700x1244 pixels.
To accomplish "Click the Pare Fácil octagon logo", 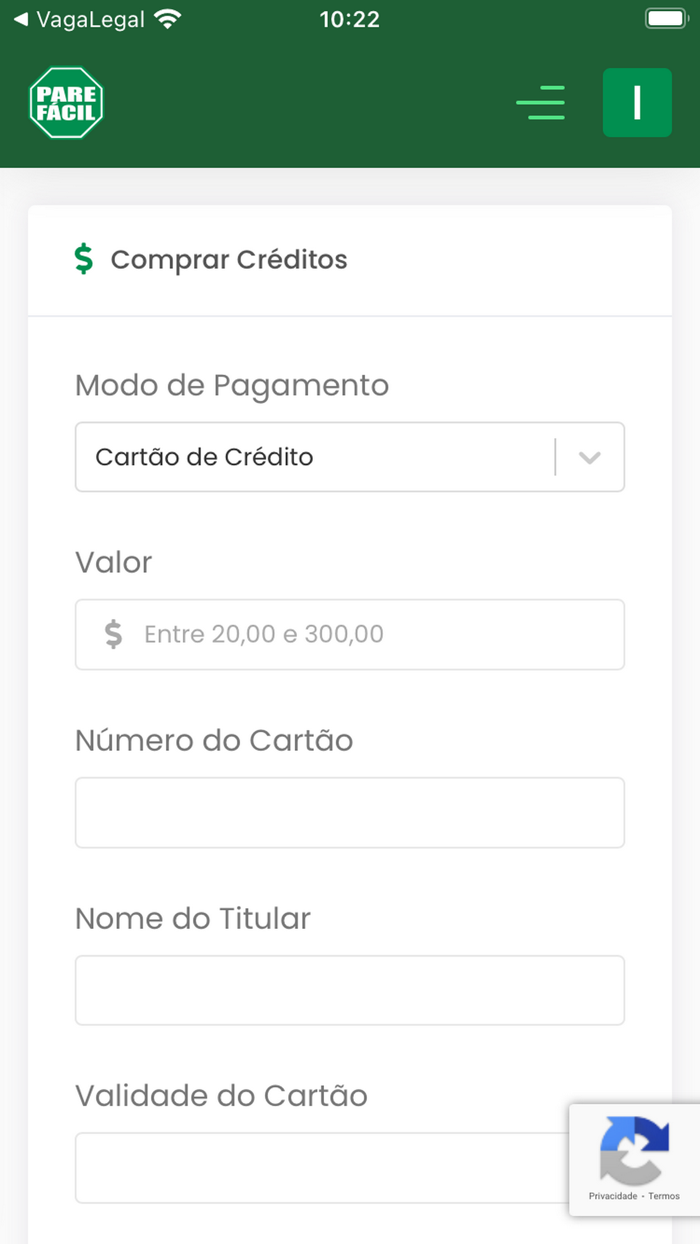I will pos(66,102).
